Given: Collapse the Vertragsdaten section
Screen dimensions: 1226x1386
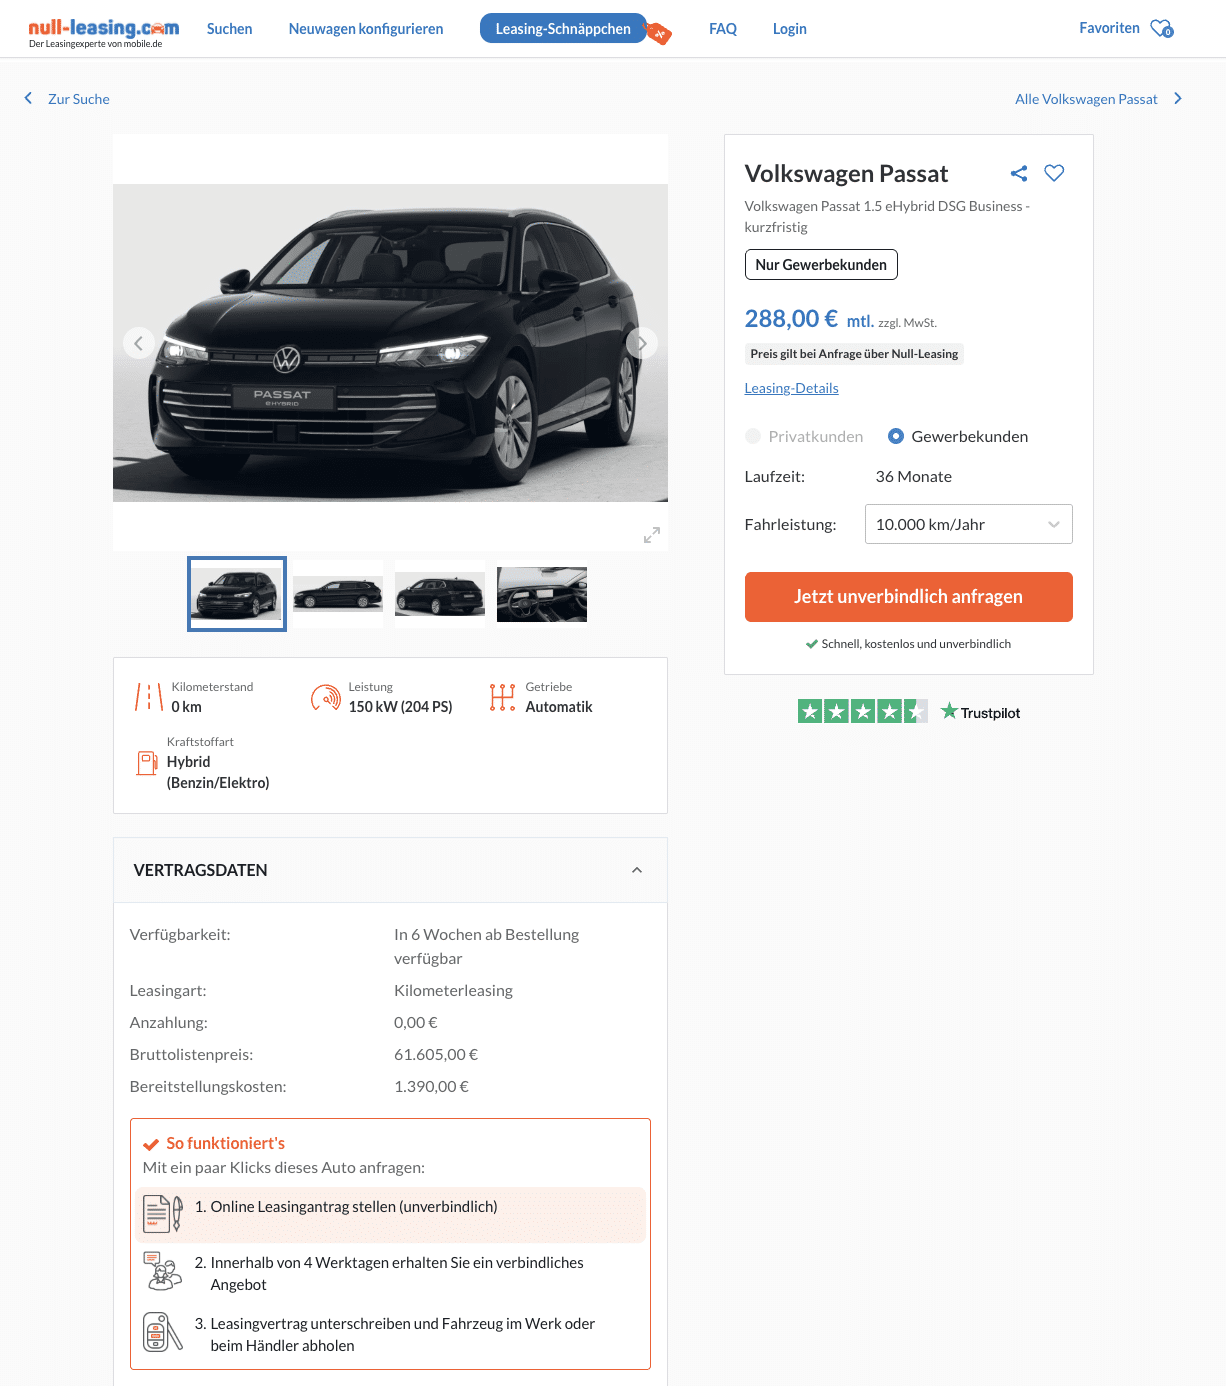Looking at the screenshot, I should tap(637, 870).
